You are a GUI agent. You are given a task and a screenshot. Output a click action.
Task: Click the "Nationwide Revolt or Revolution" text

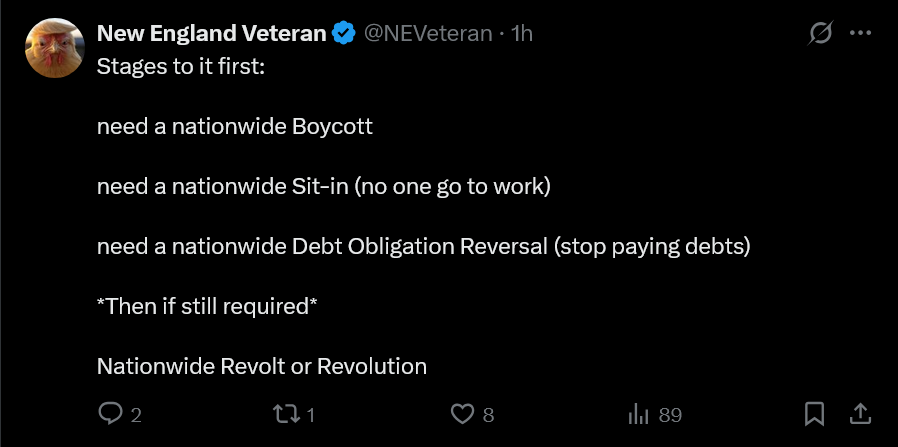(262, 365)
